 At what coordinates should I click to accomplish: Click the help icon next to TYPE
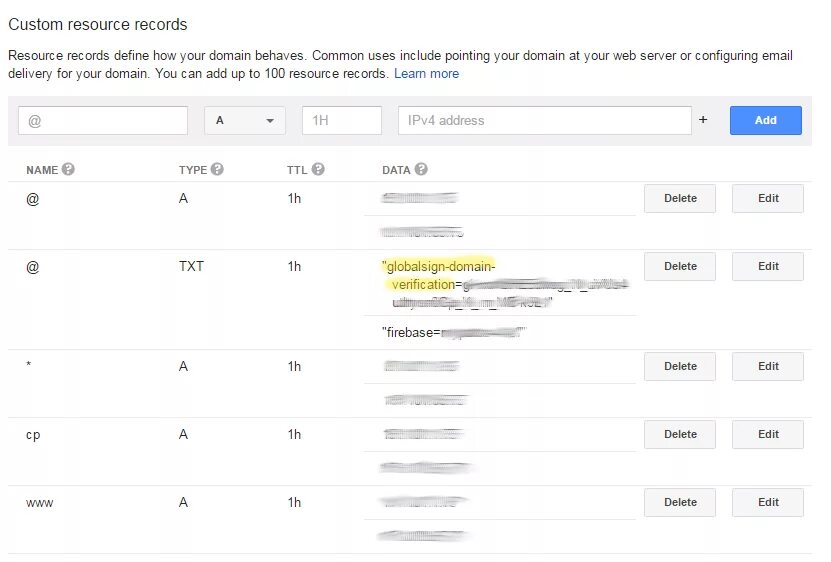click(x=217, y=170)
